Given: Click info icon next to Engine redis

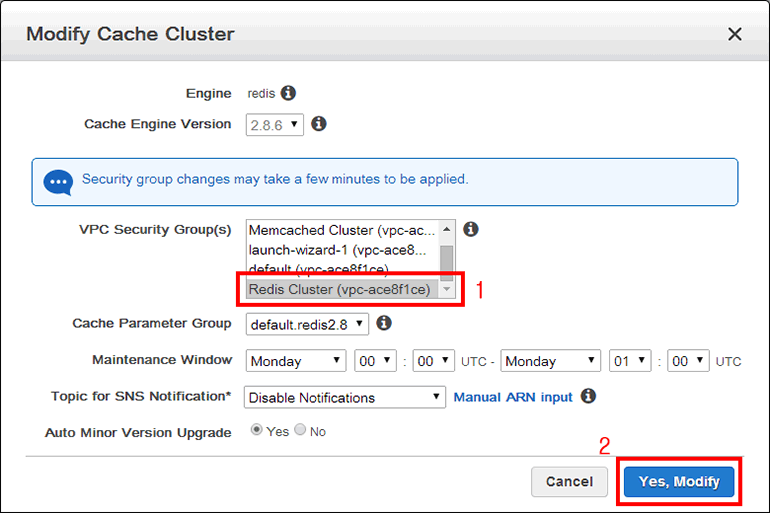Looking at the screenshot, I should click(x=288, y=93).
